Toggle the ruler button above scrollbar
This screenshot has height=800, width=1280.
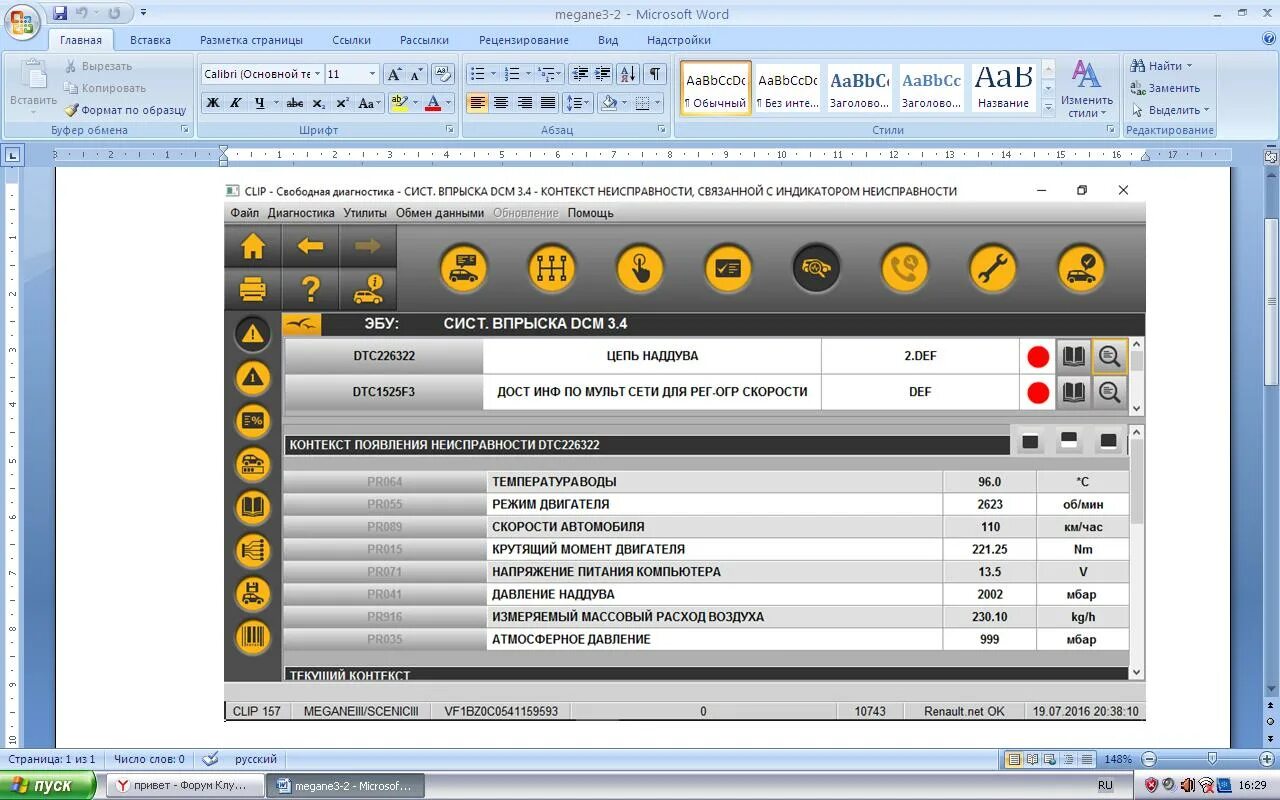(x=1271, y=157)
